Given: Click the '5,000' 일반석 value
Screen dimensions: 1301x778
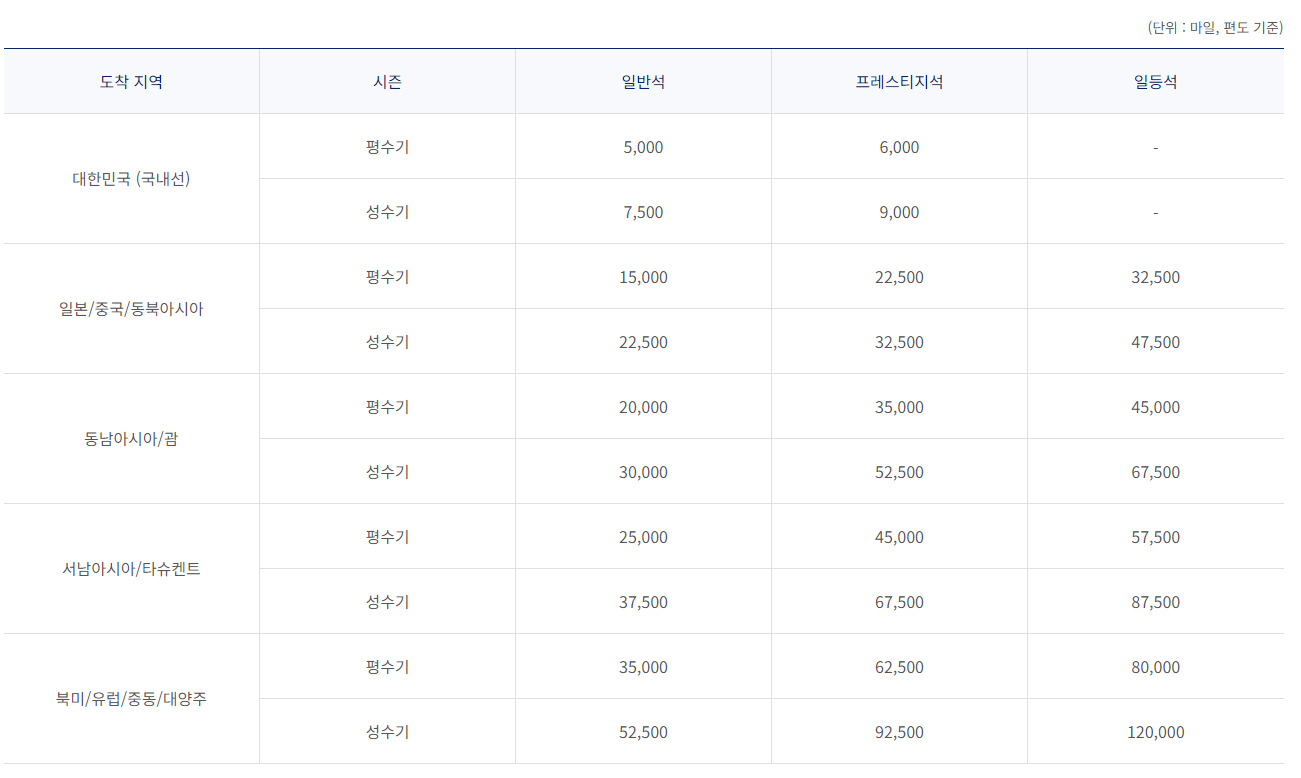Looking at the screenshot, I should coord(643,147).
